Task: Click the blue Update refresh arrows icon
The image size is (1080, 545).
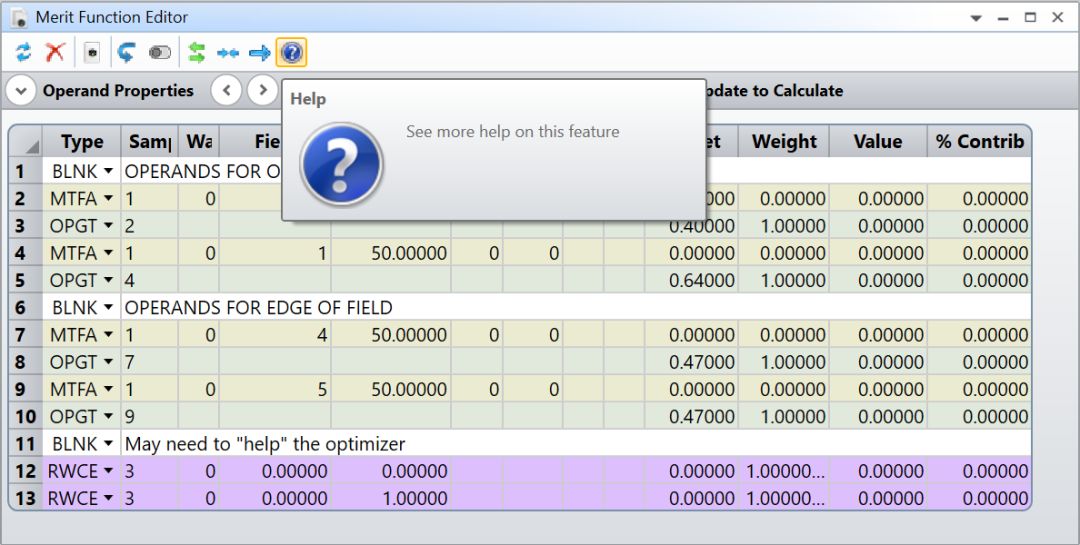Action: [23, 52]
